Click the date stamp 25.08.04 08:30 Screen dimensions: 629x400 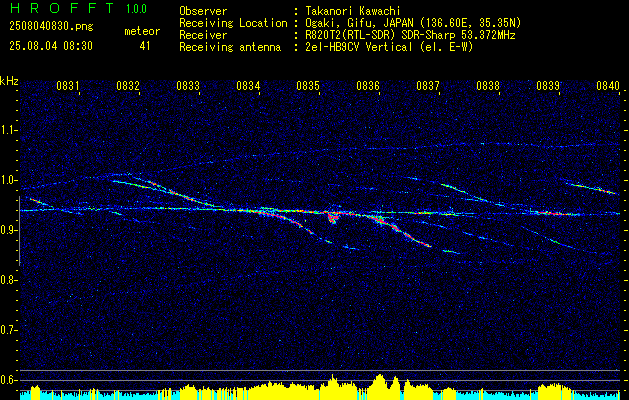pos(51,46)
